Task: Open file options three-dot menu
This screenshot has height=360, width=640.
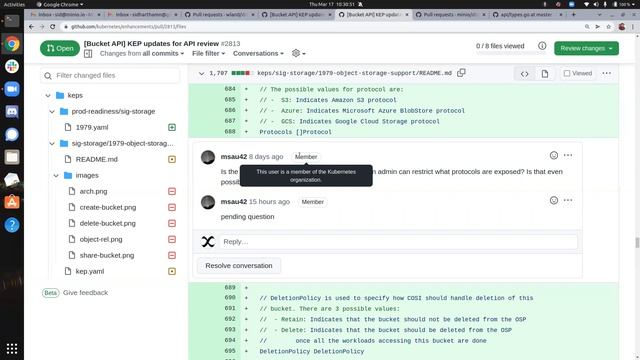Action: pos(607,73)
